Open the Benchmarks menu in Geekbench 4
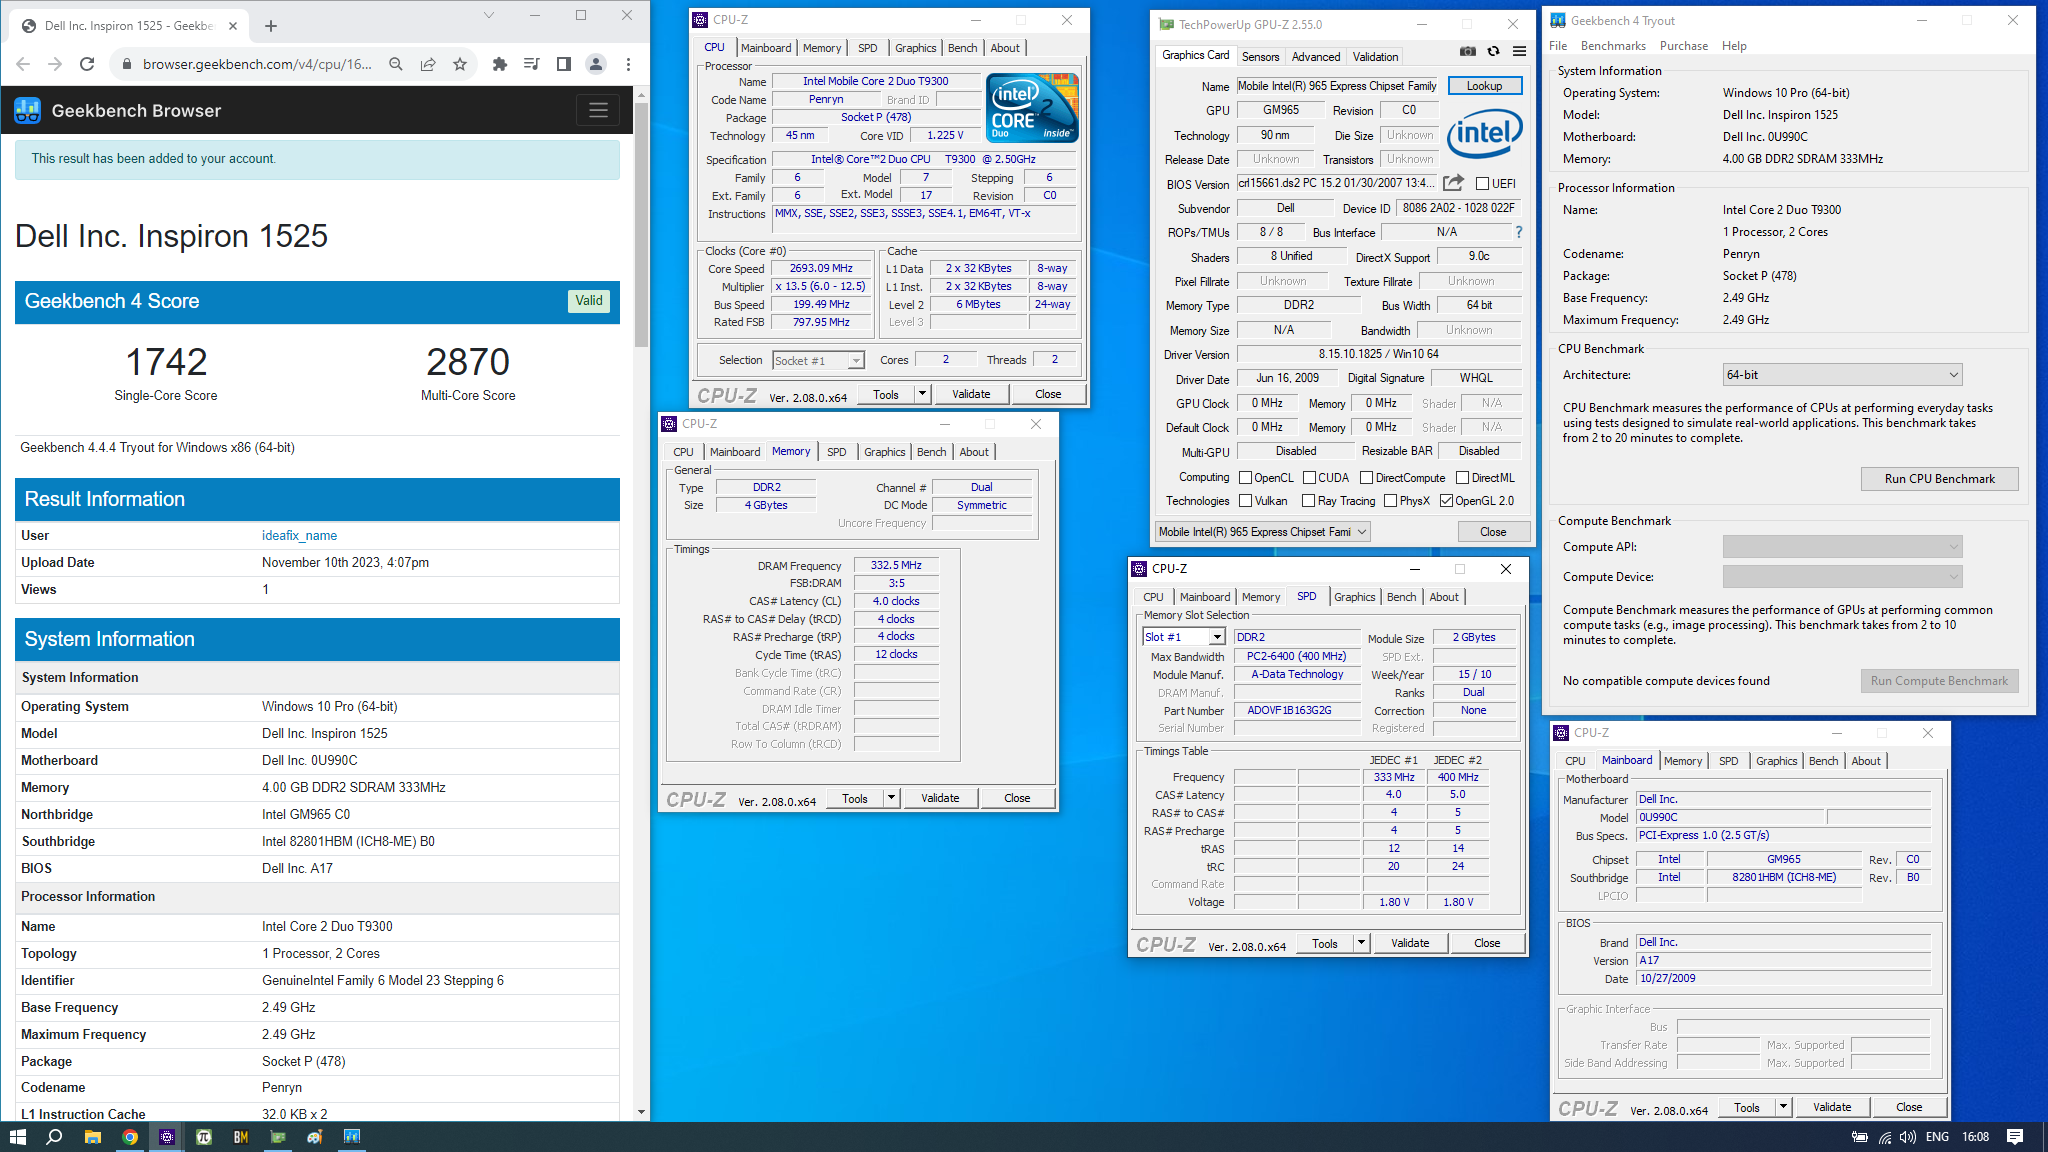 [1613, 46]
